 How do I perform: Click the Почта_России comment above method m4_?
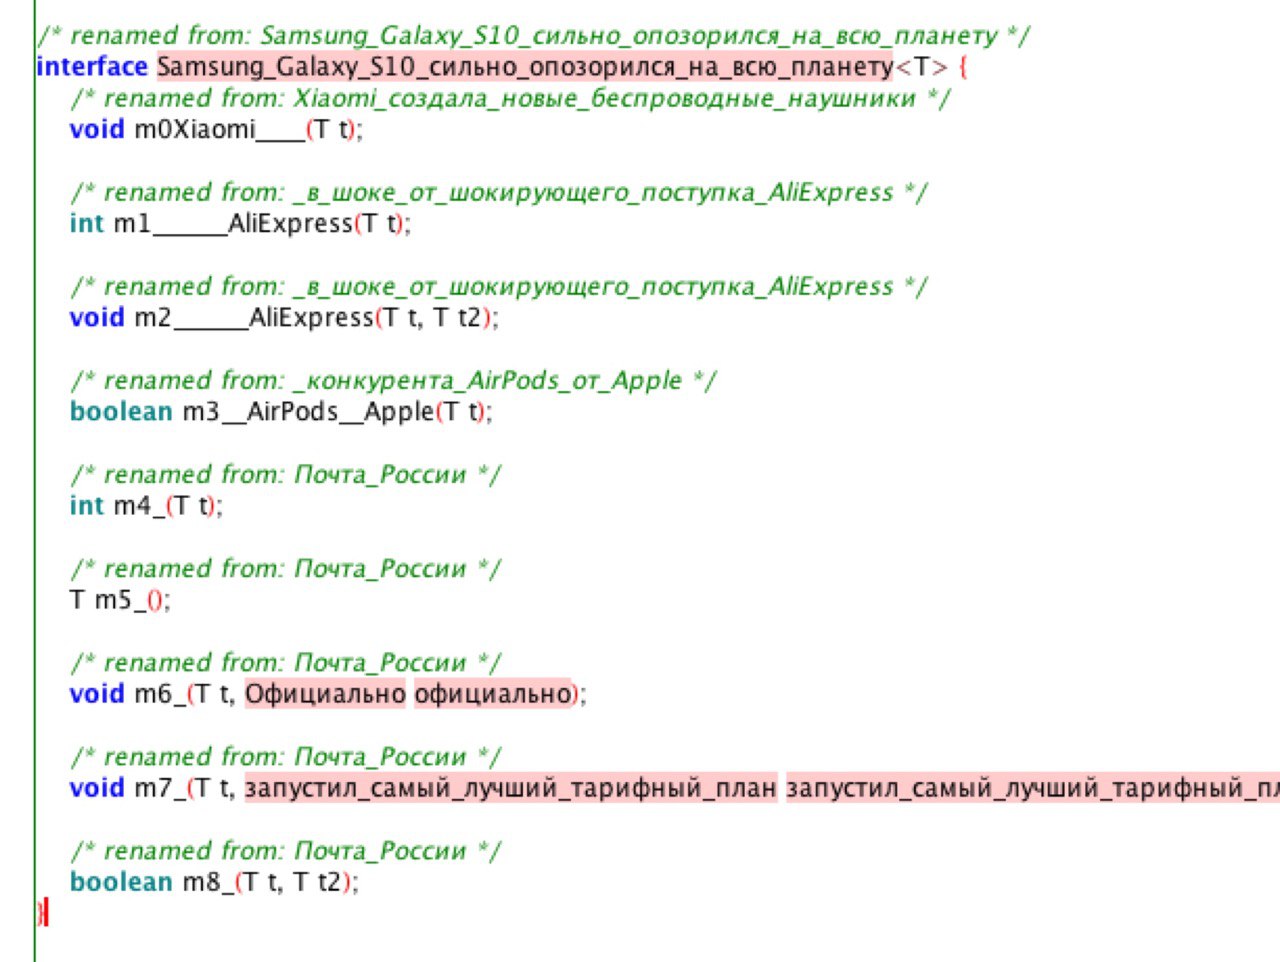point(285,474)
